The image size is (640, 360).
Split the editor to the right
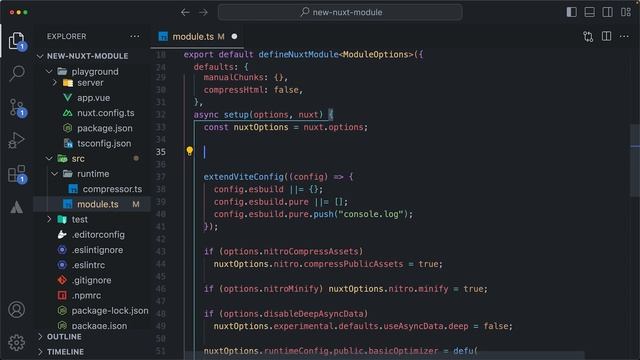607,36
